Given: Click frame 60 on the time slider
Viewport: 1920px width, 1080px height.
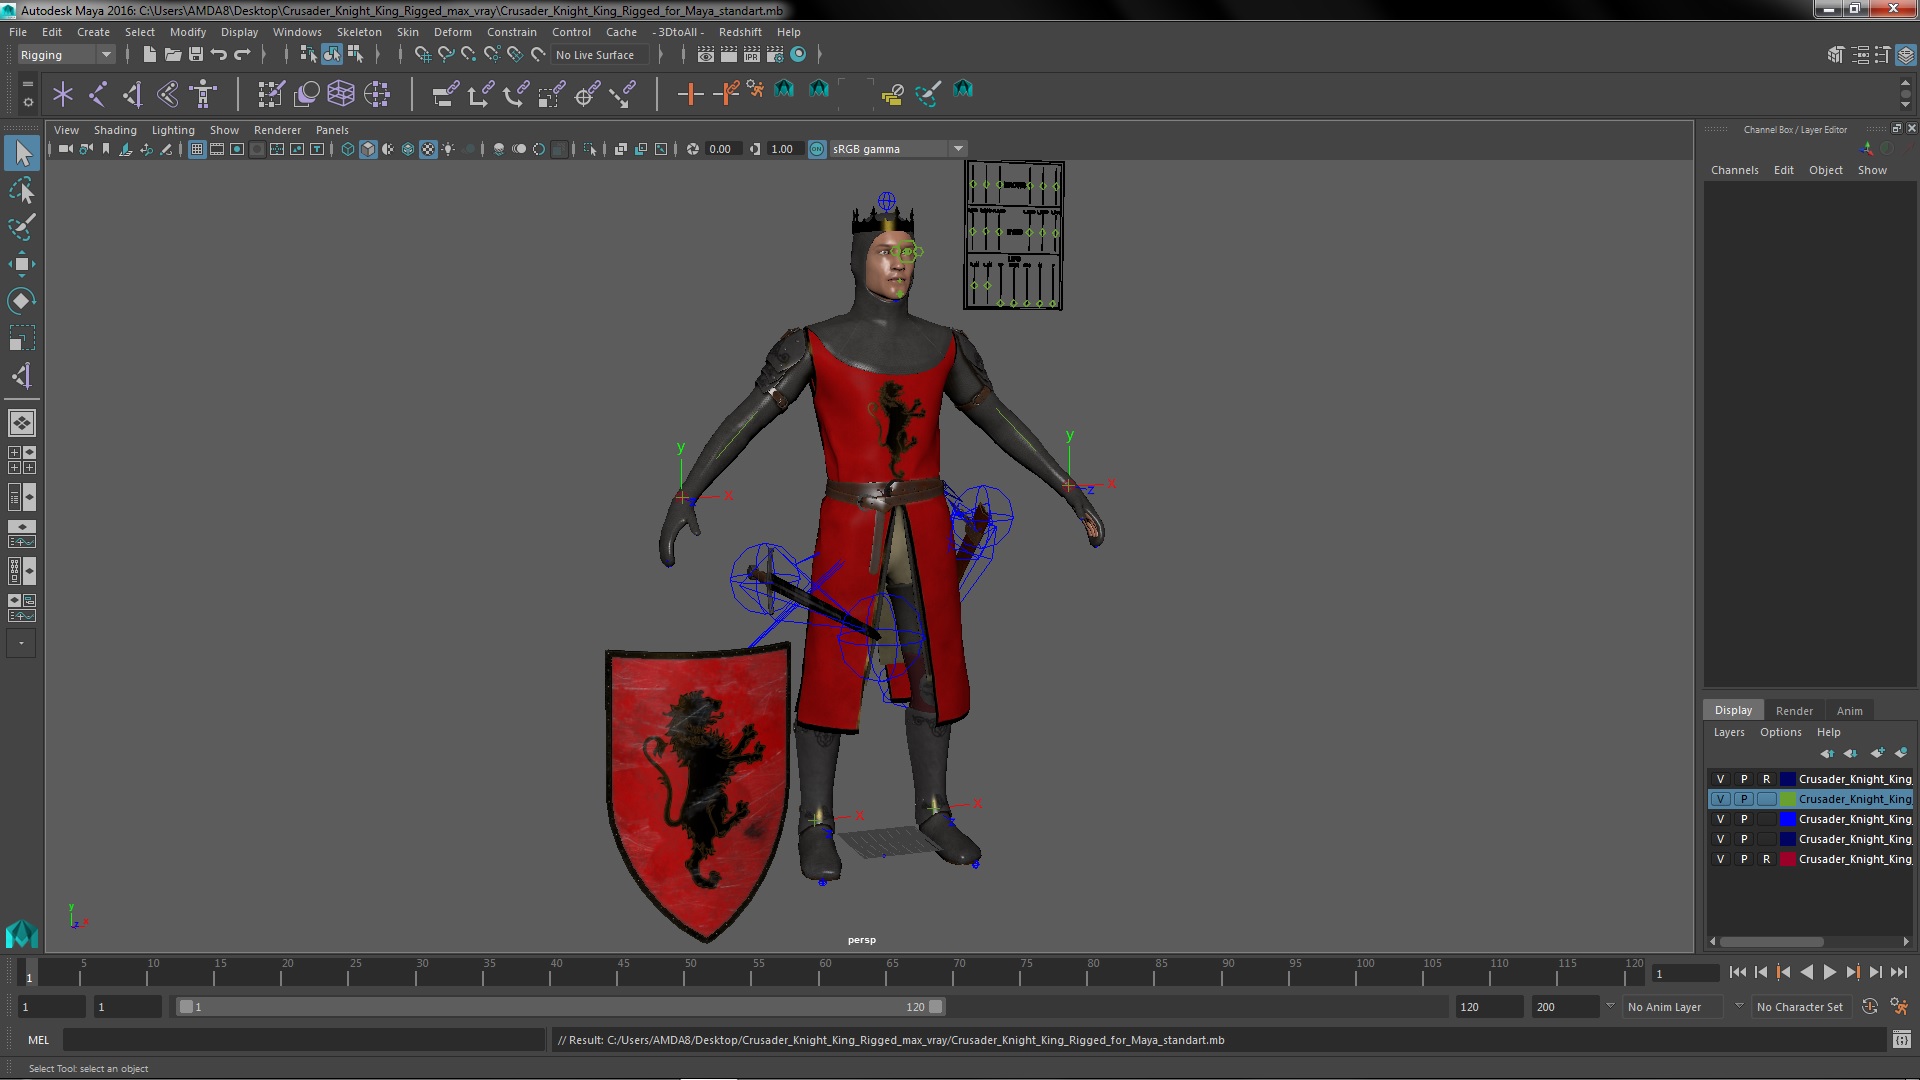Looking at the screenshot, I should point(825,972).
